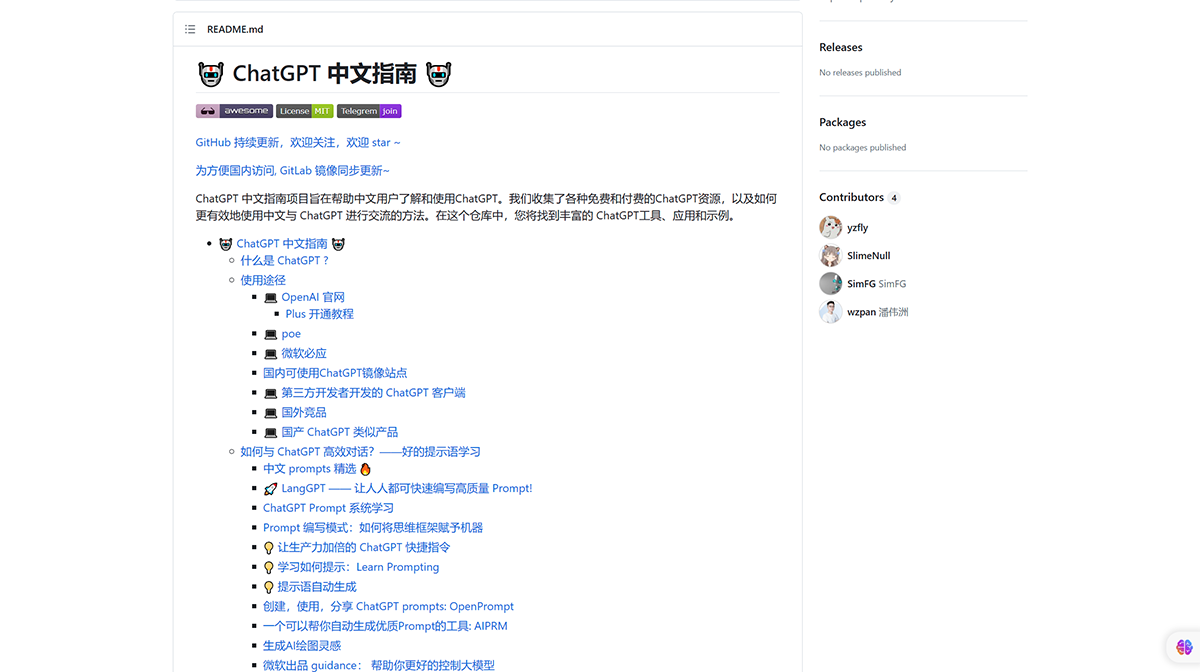Click the README table of contents icon
1200x672 pixels.
tap(190, 29)
